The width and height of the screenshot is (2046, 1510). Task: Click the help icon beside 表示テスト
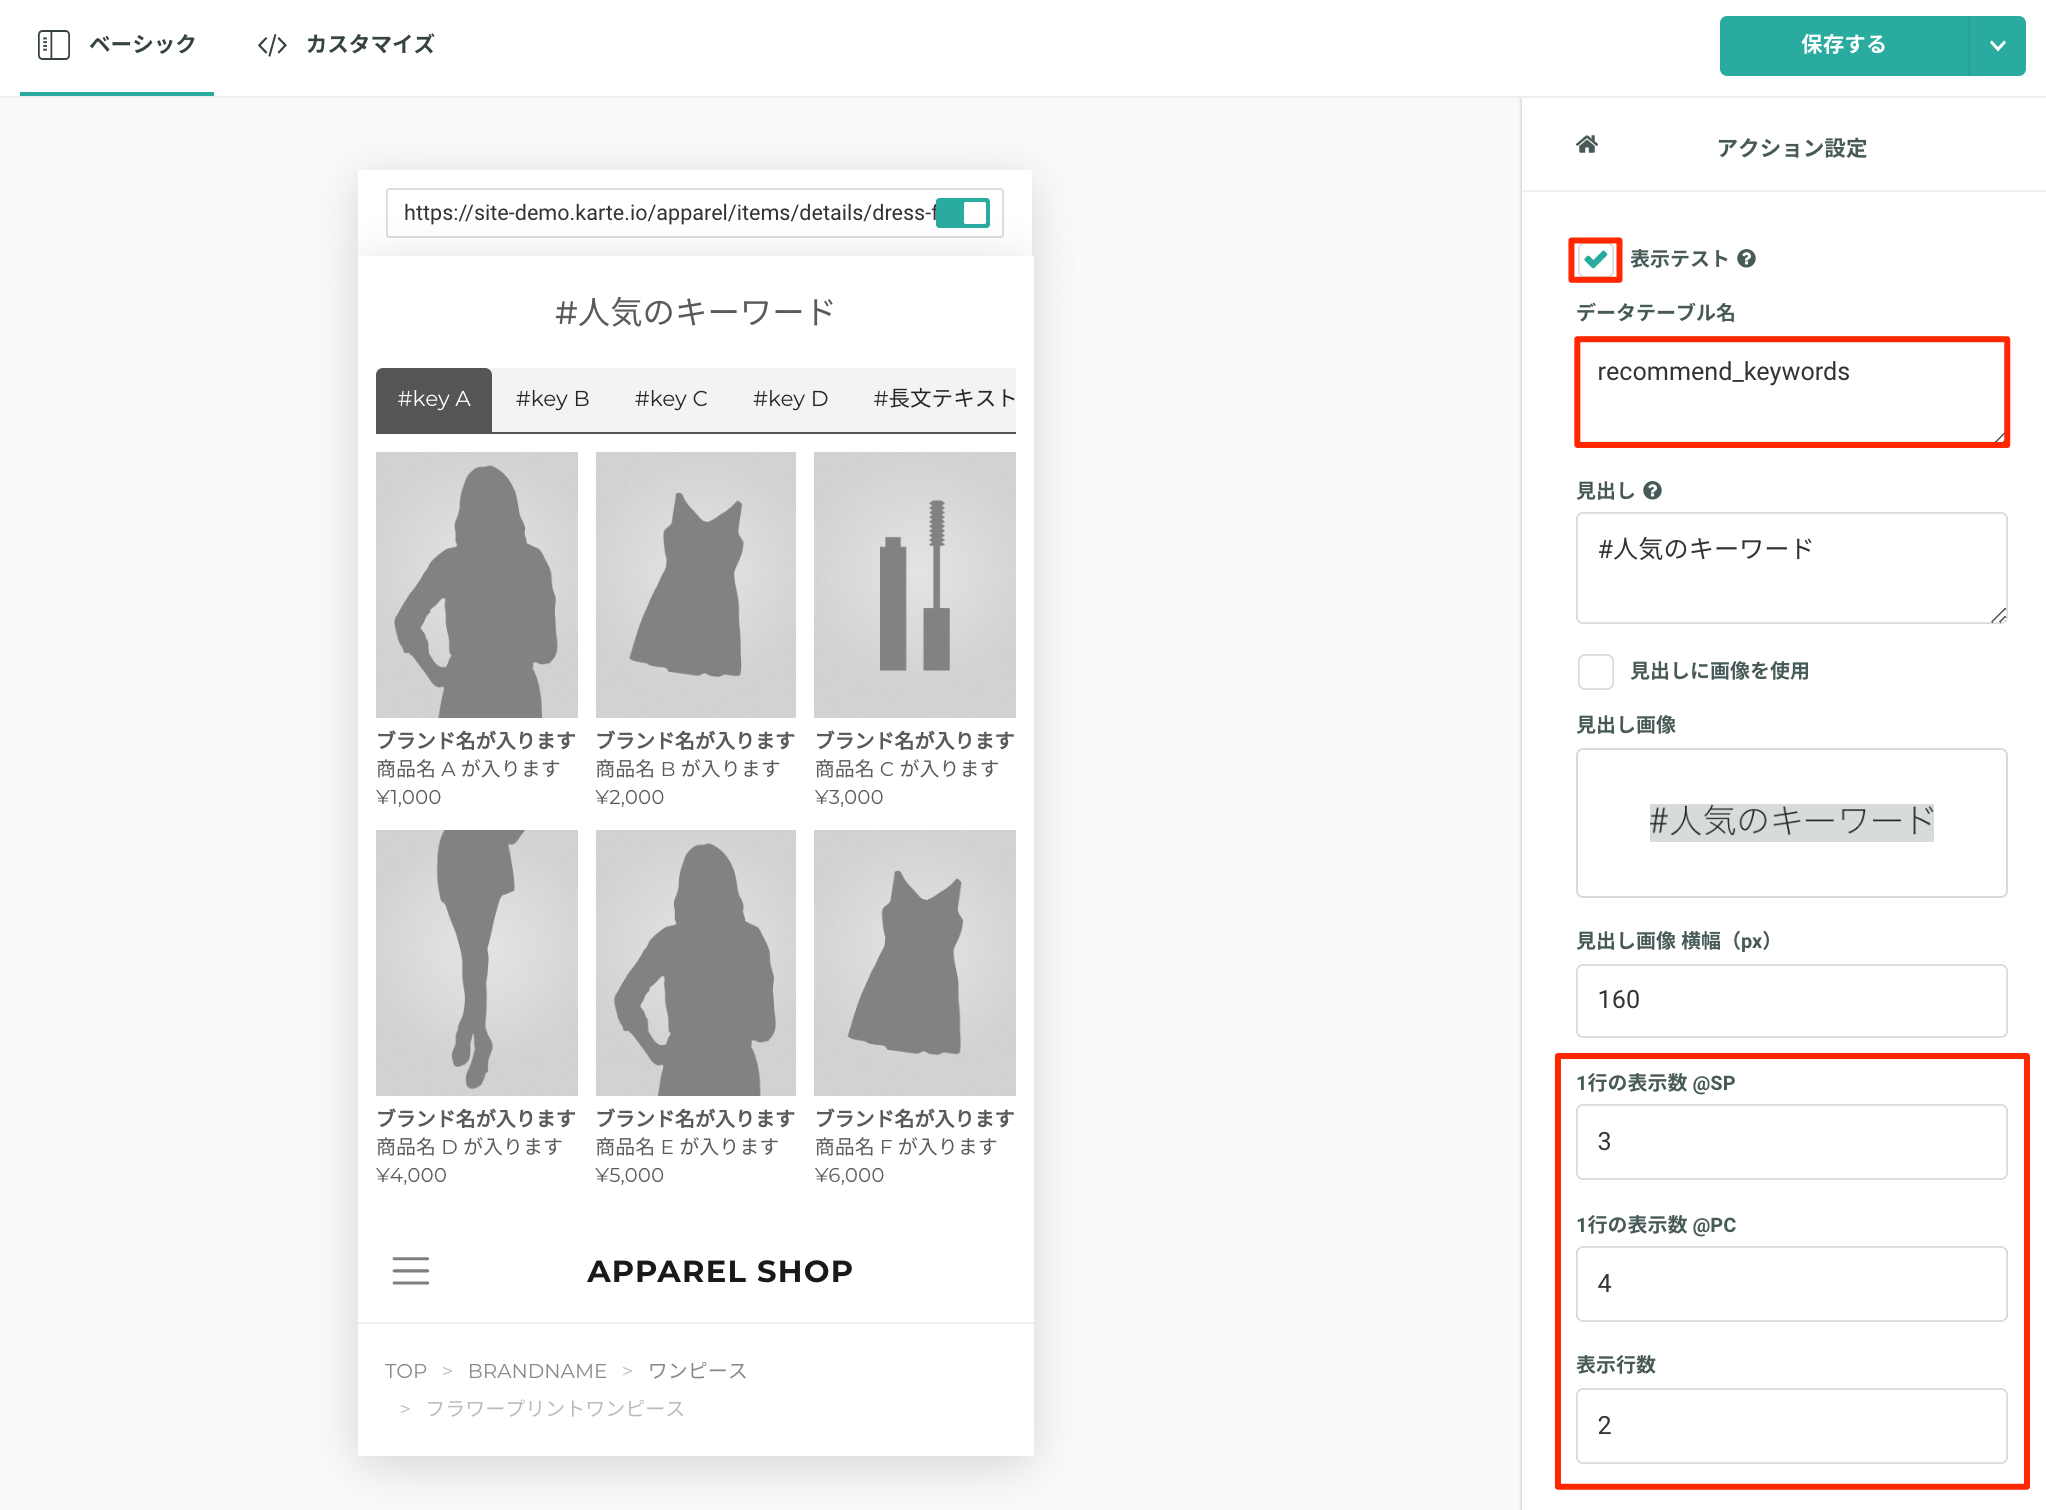[x=1746, y=259]
